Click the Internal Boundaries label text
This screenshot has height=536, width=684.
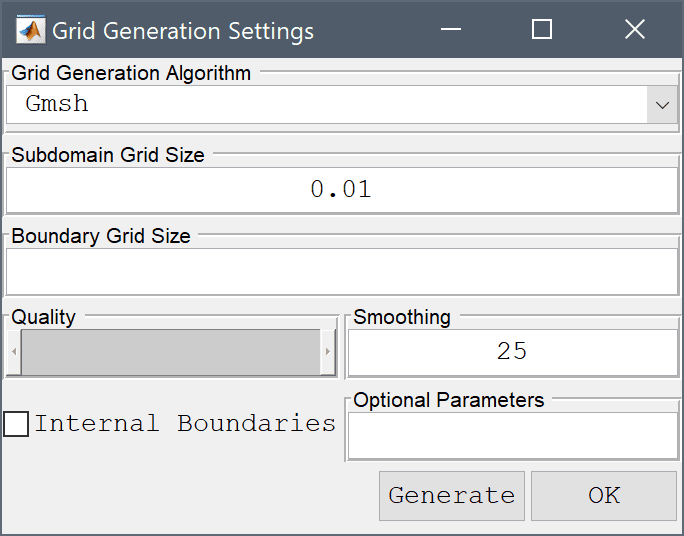click(185, 423)
